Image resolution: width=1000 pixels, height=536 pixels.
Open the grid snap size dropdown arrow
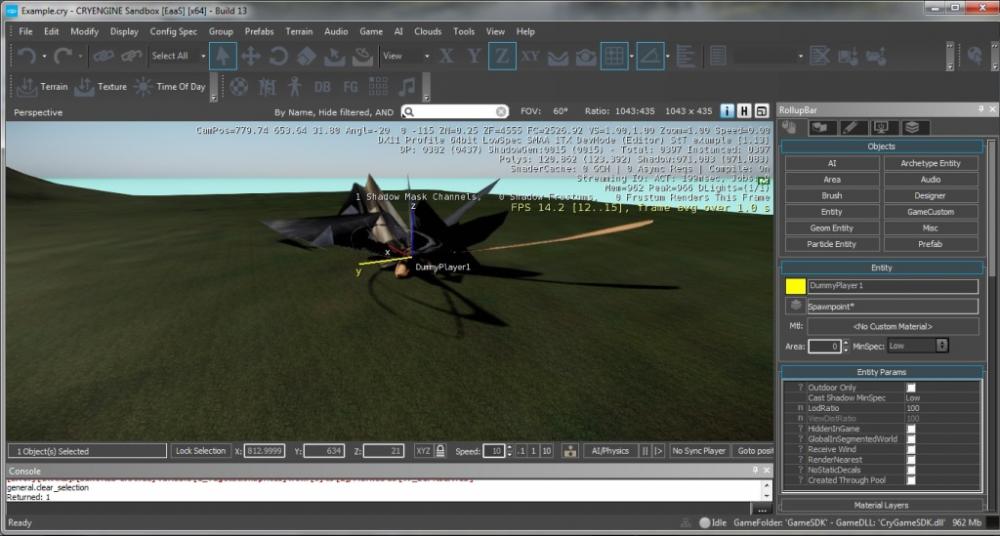point(632,56)
